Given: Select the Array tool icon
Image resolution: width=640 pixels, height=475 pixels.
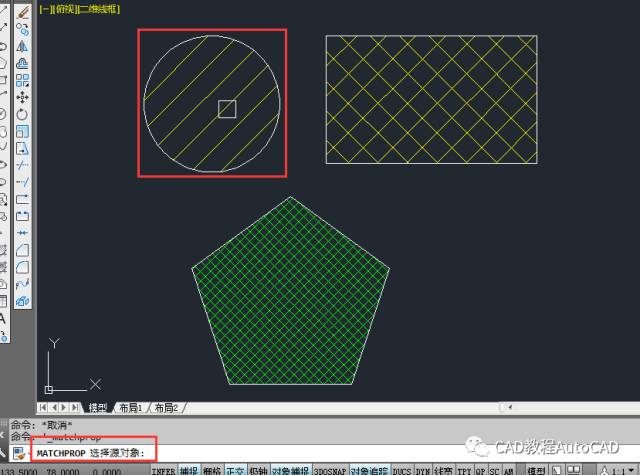Looking at the screenshot, I should pos(22,80).
